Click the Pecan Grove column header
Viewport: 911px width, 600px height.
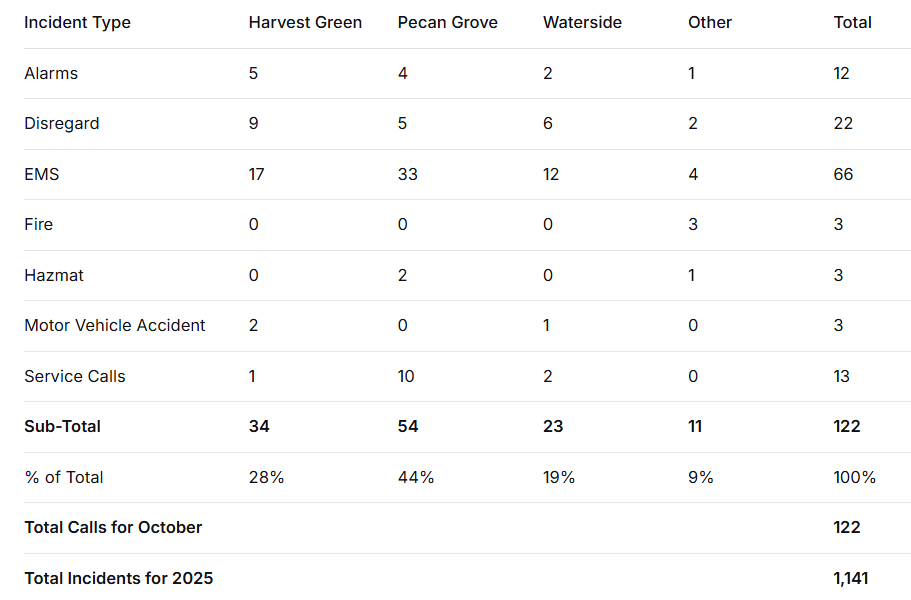pyautogui.click(x=447, y=22)
